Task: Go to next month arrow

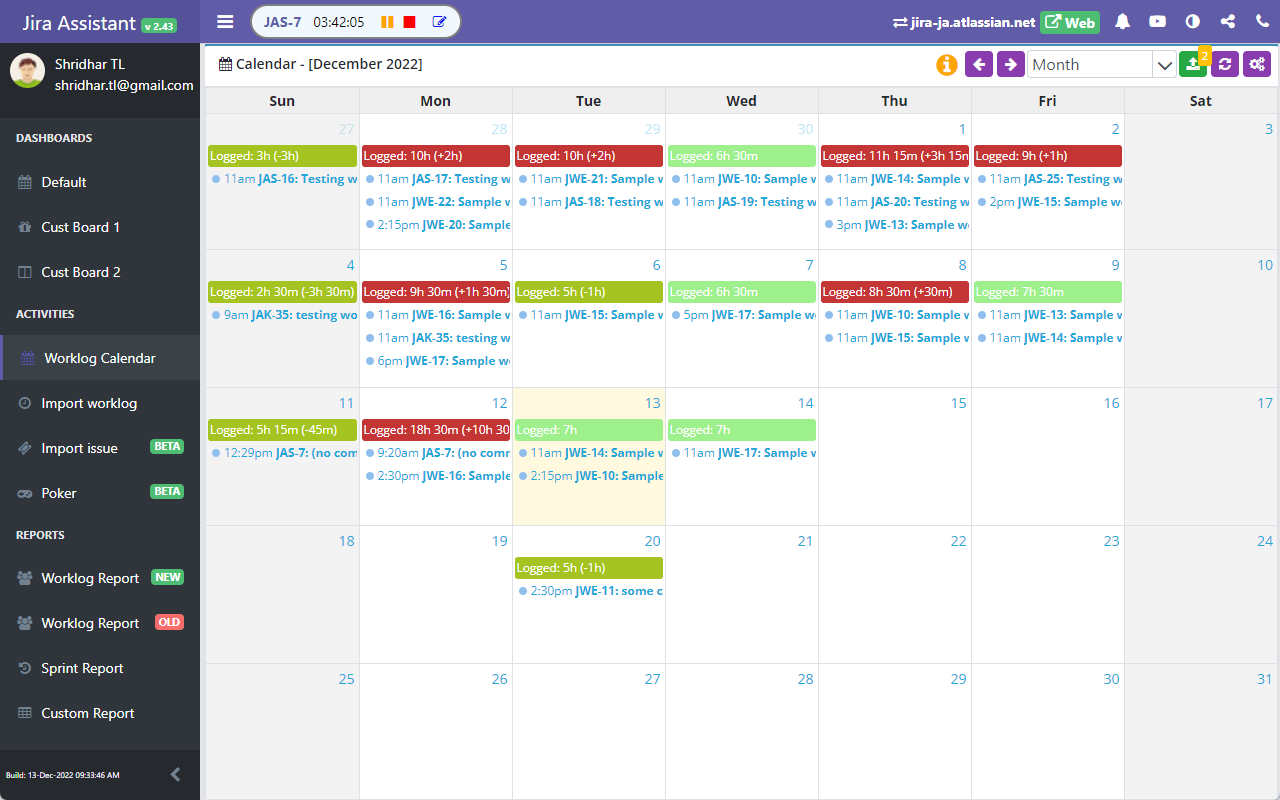Action: pyautogui.click(x=1011, y=64)
